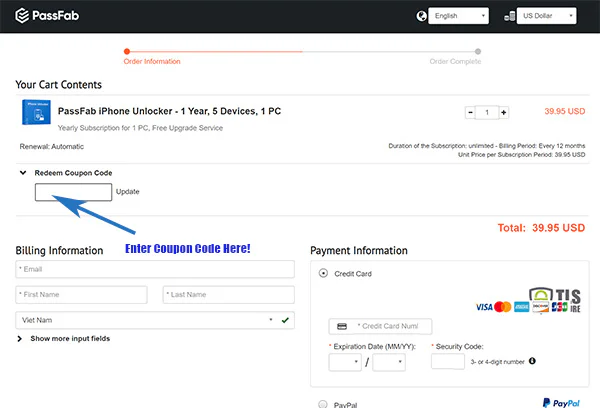Click the JCB card logo
The width and height of the screenshot is (600, 408).
(559, 307)
